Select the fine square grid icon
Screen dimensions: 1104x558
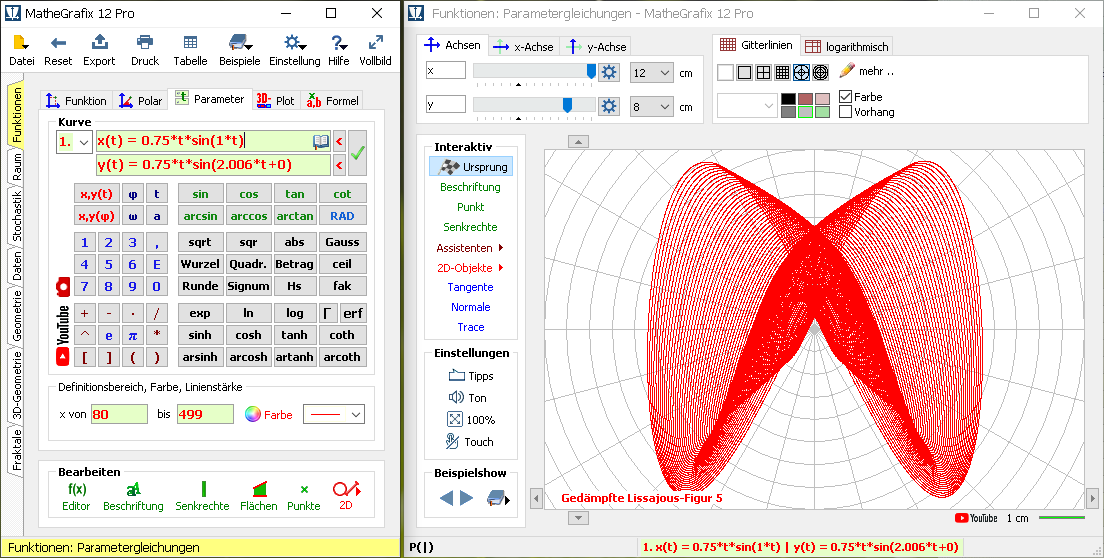coord(782,72)
